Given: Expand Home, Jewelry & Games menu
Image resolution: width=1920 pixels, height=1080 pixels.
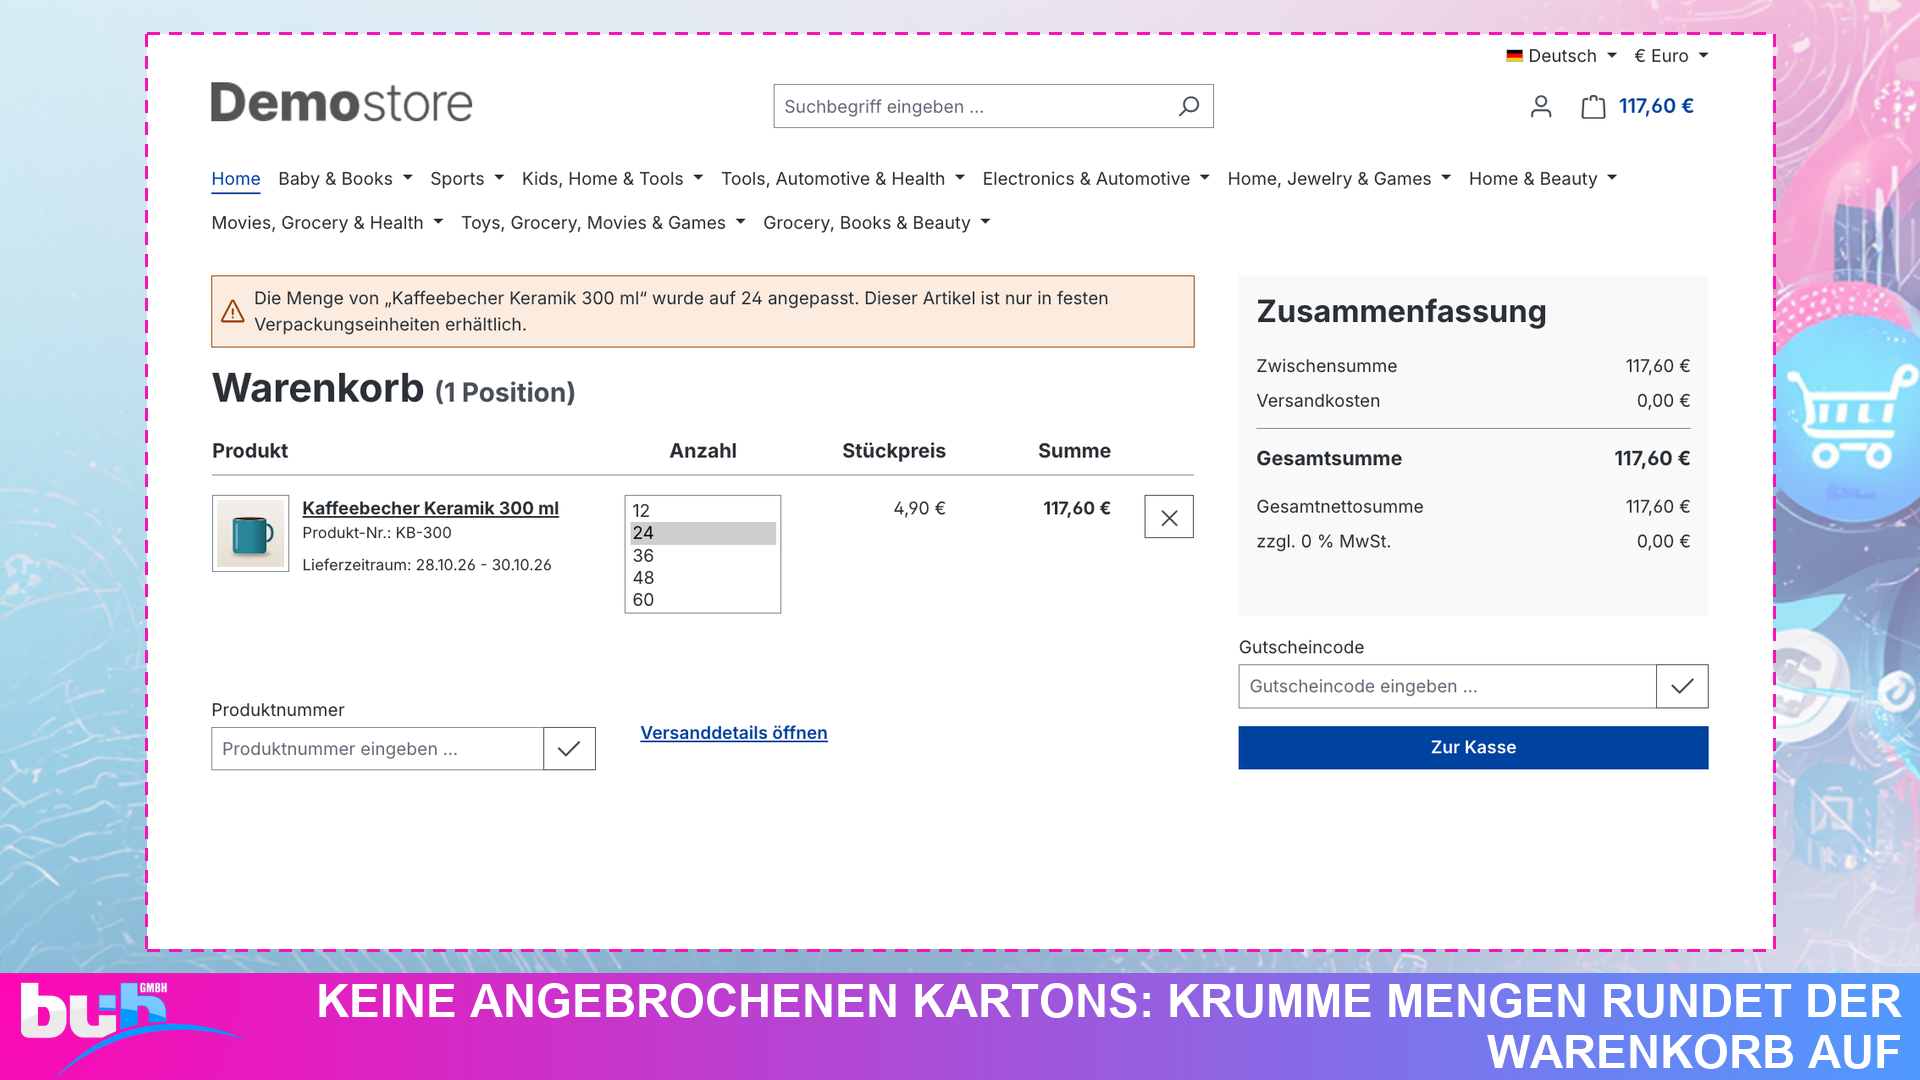Looking at the screenshot, I should (x=1339, y=179).
